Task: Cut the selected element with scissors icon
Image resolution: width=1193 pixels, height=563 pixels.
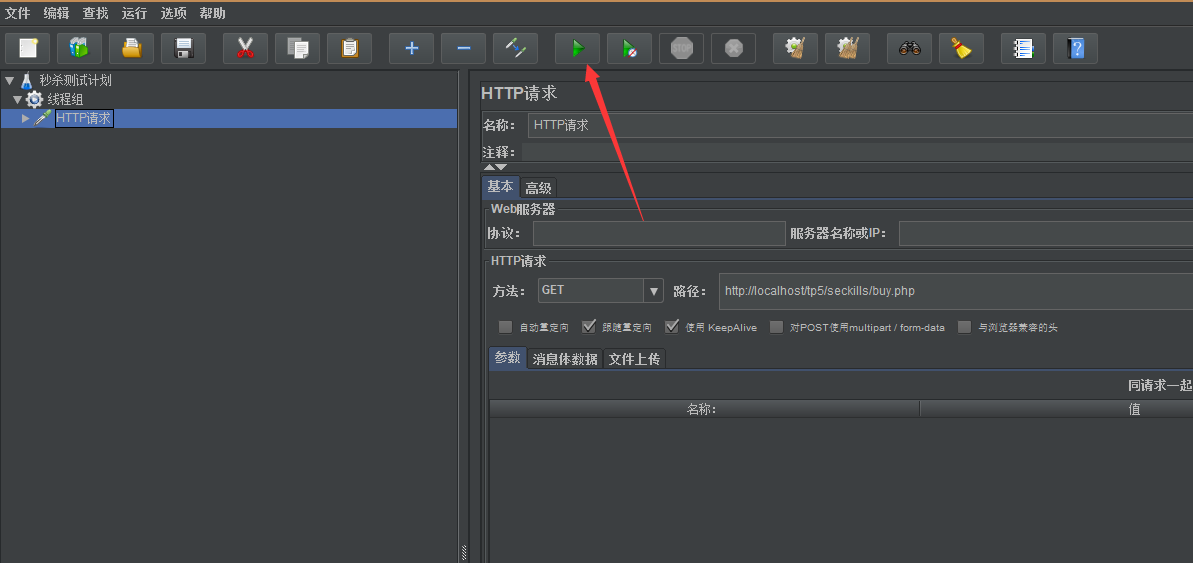Action: pyautogui.click(x=245, y=49)
